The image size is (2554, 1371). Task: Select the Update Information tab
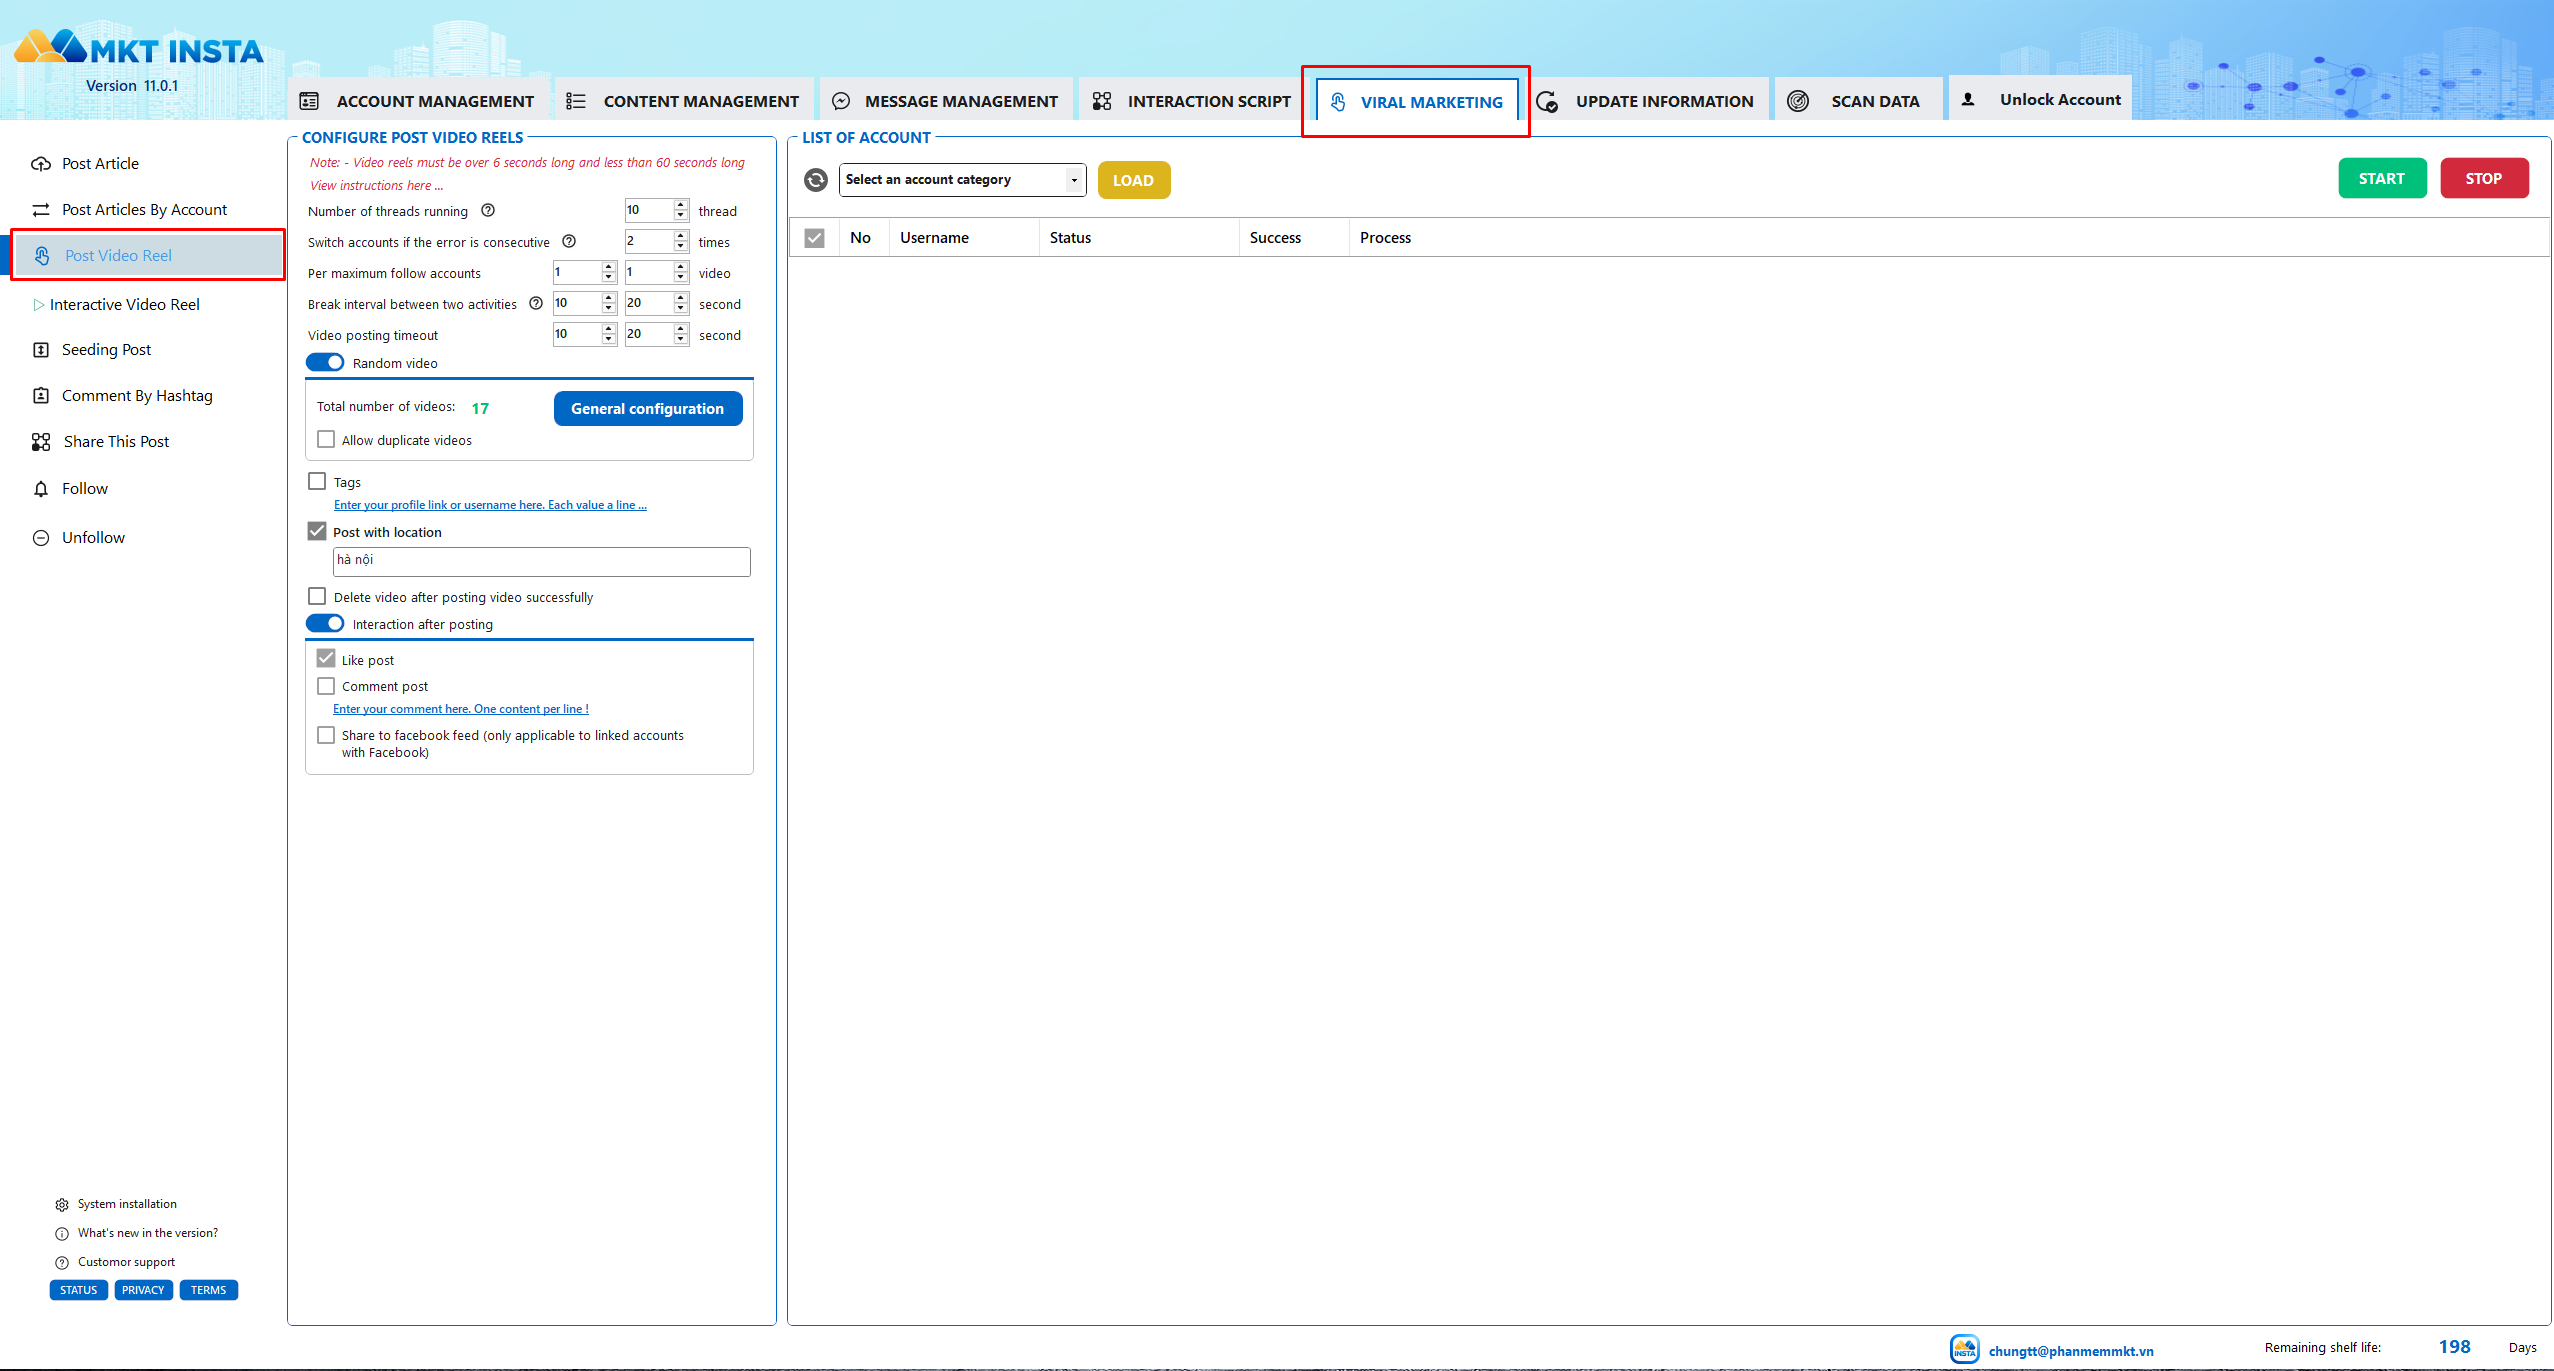[1649, 100]
